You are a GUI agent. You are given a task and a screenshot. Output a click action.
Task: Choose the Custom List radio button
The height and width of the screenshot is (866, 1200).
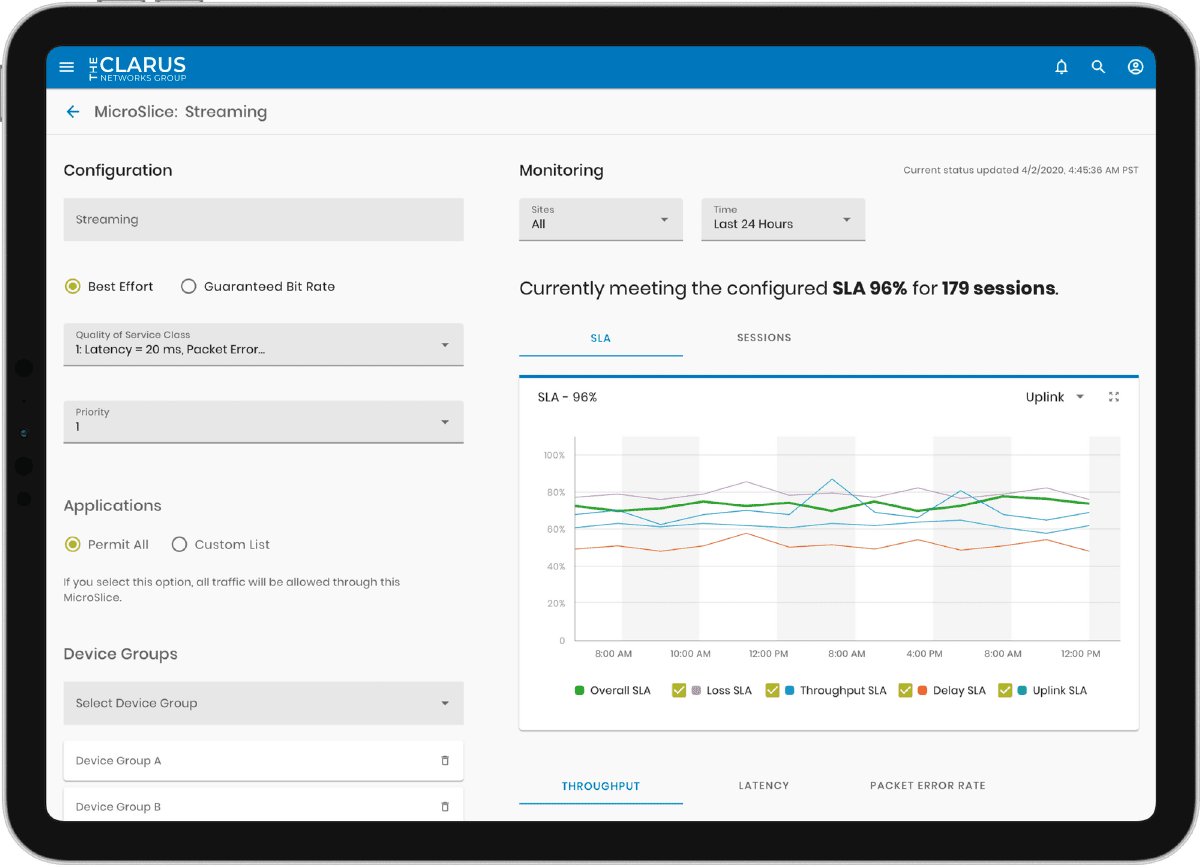point(180,545)
